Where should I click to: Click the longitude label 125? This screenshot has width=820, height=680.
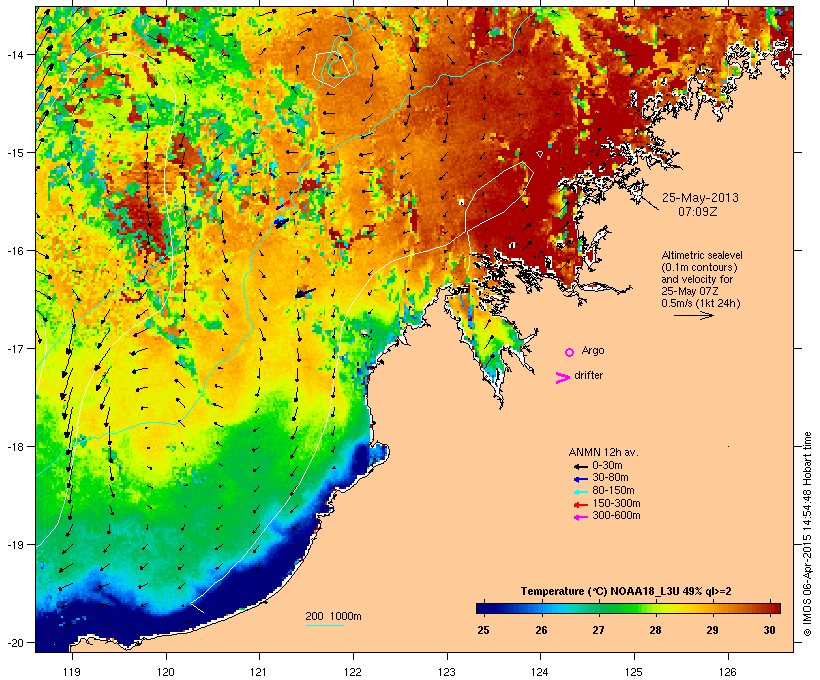tap(634, 672)
